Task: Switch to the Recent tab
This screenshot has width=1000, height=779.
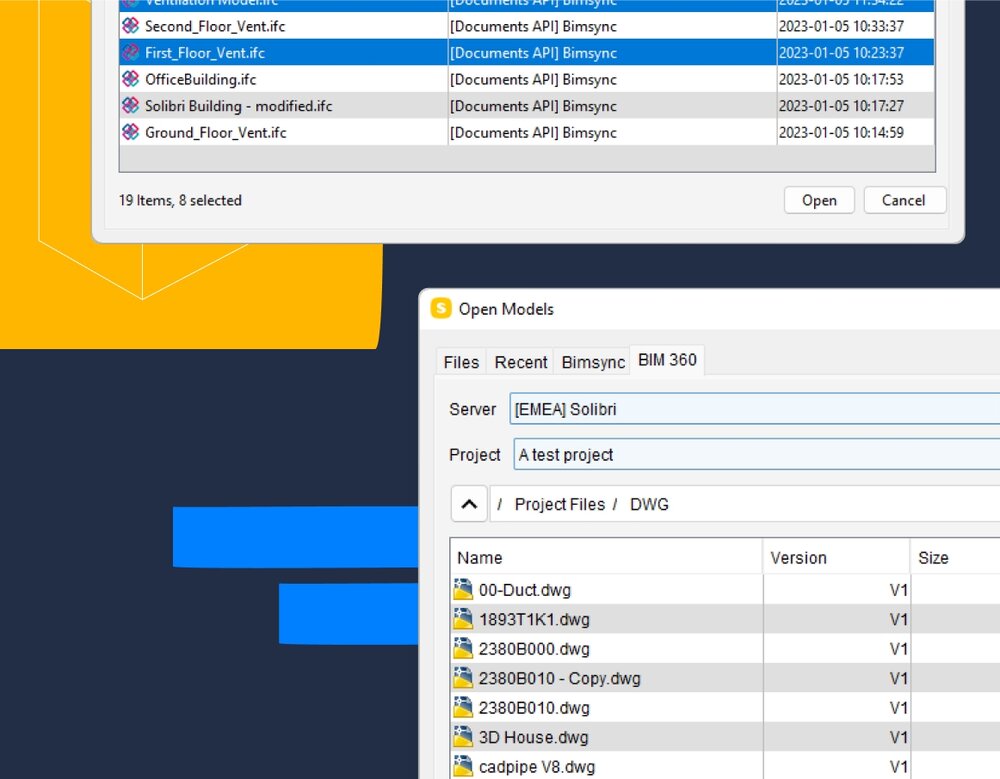Action: (520, 362)
